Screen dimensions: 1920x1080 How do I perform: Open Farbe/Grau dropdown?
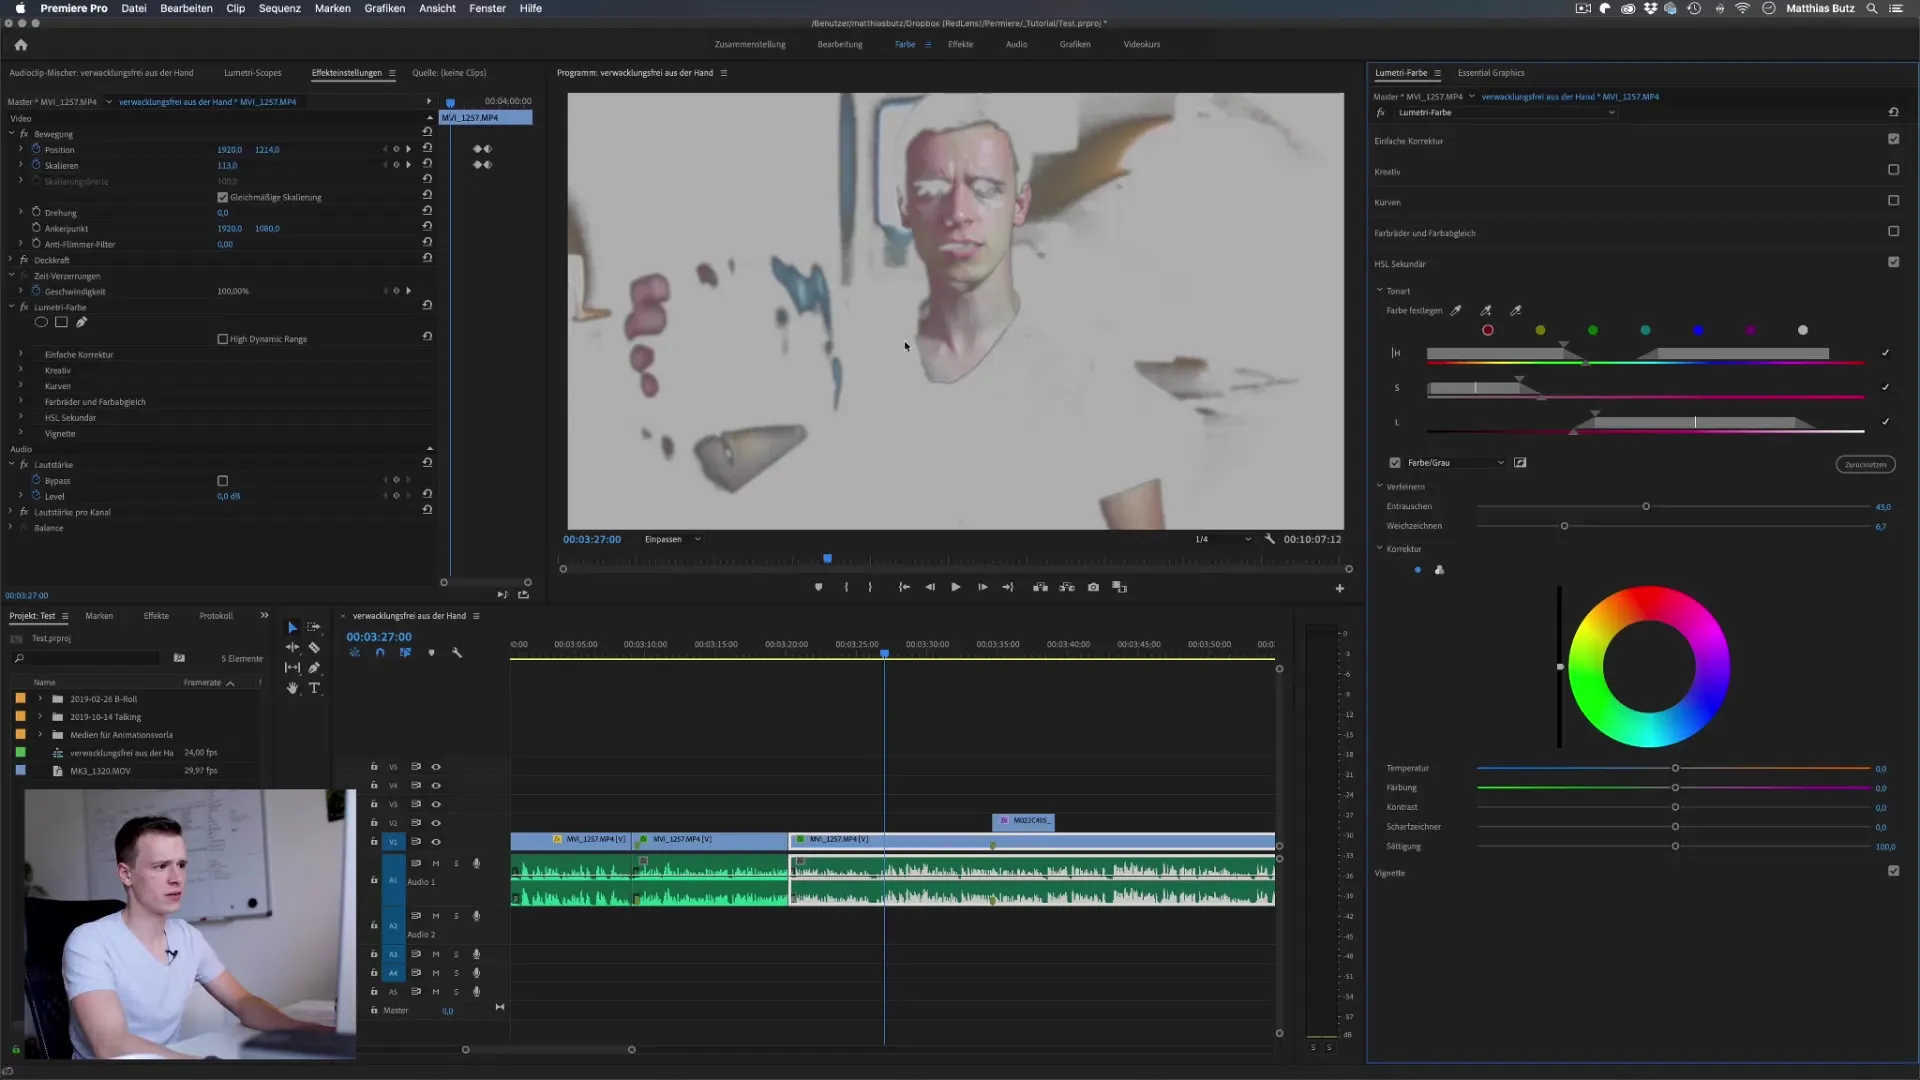click(x=1455, y=462)
